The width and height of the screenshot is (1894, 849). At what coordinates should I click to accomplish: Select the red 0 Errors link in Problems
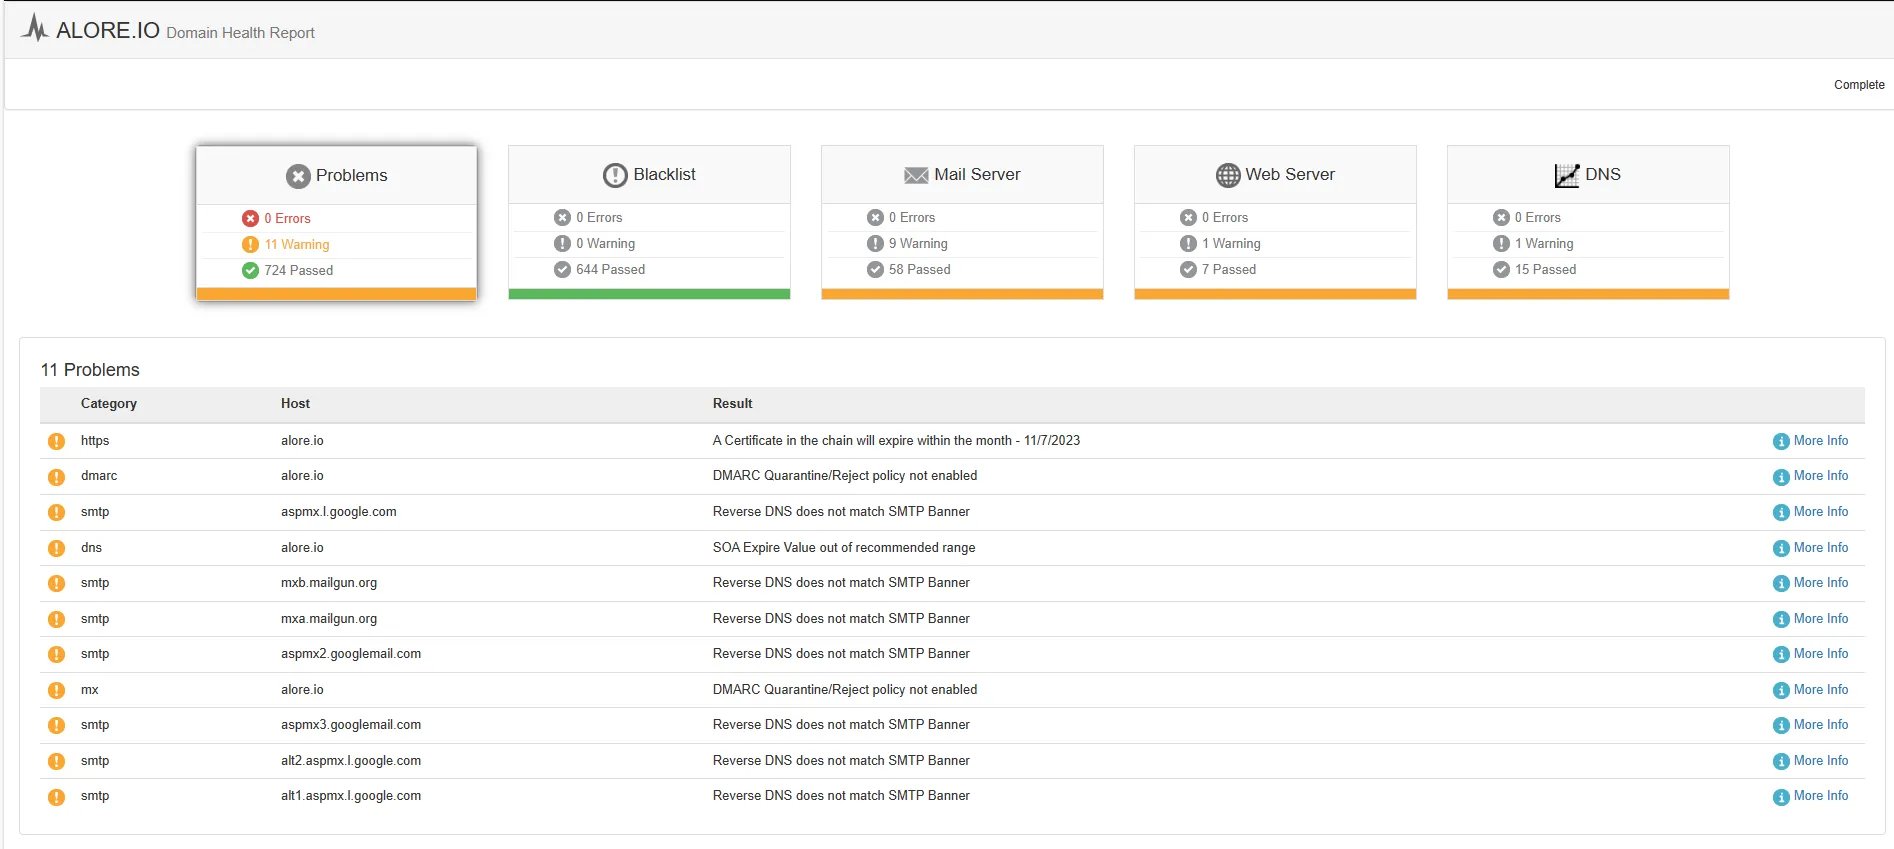pyautogui.click(x=287, y=218)
